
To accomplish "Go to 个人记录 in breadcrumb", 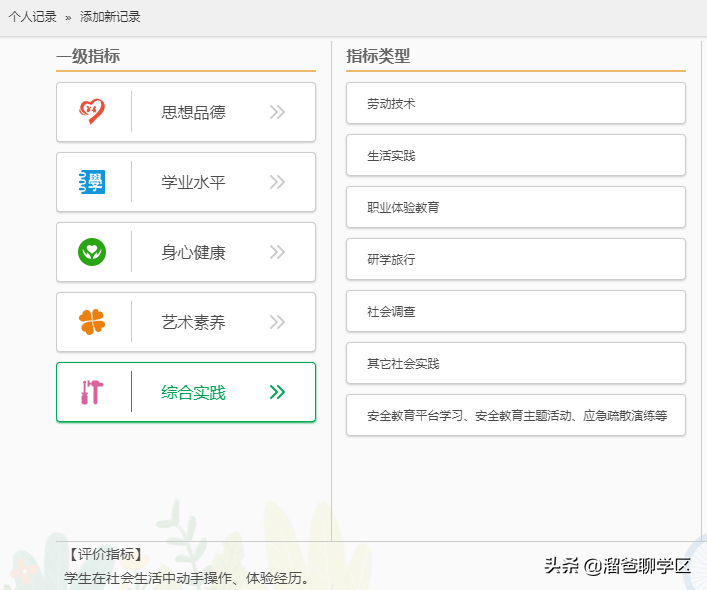I will coord(32,17).
